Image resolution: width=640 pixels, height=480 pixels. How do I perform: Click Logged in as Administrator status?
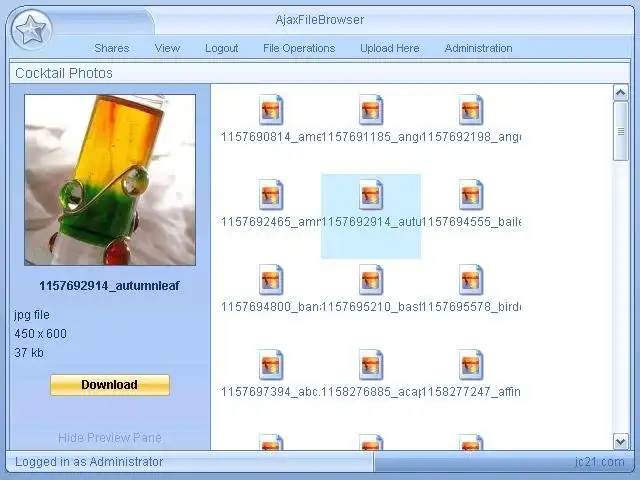point(89,462)
